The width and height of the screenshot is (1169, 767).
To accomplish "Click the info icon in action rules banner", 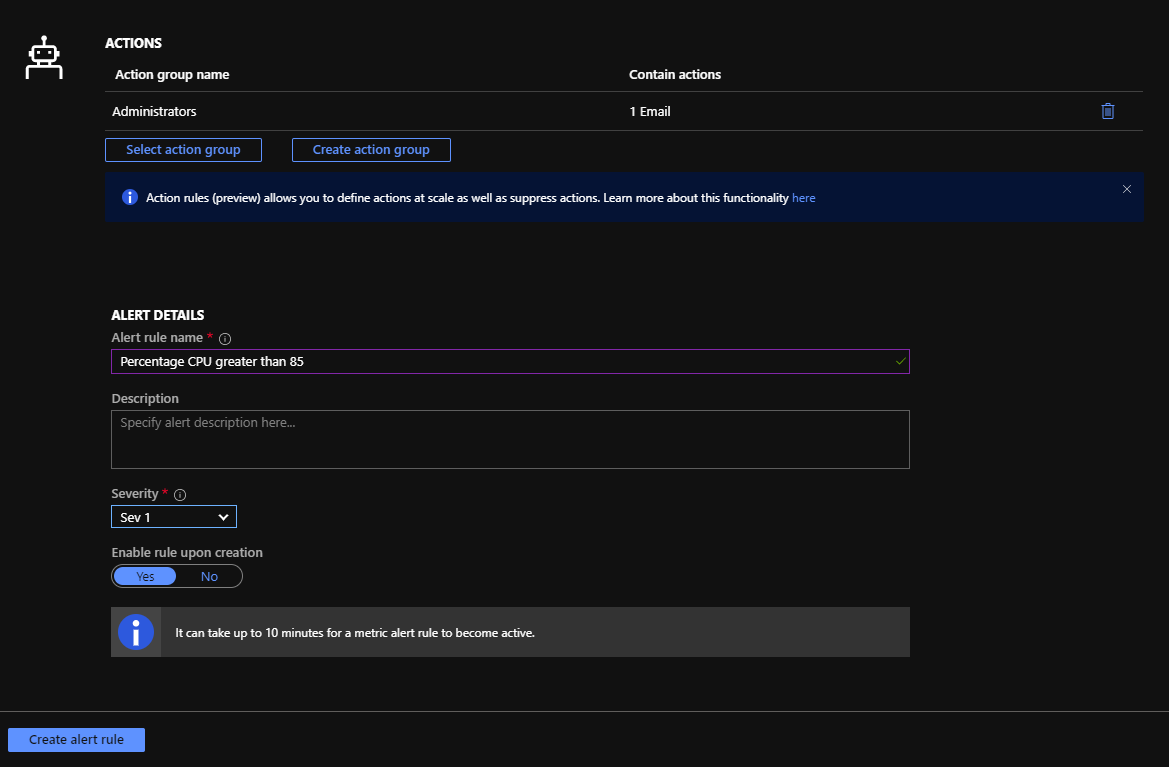I will pyautogui.click(x=130, y=197).
